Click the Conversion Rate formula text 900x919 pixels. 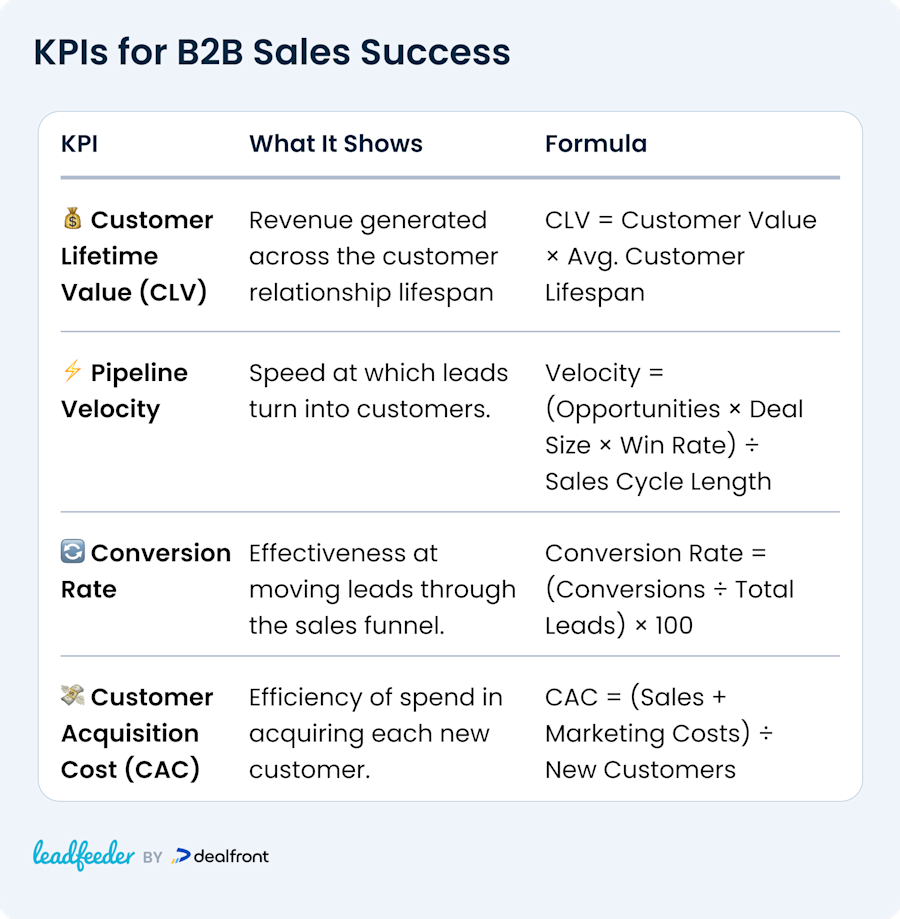point(669,589)
